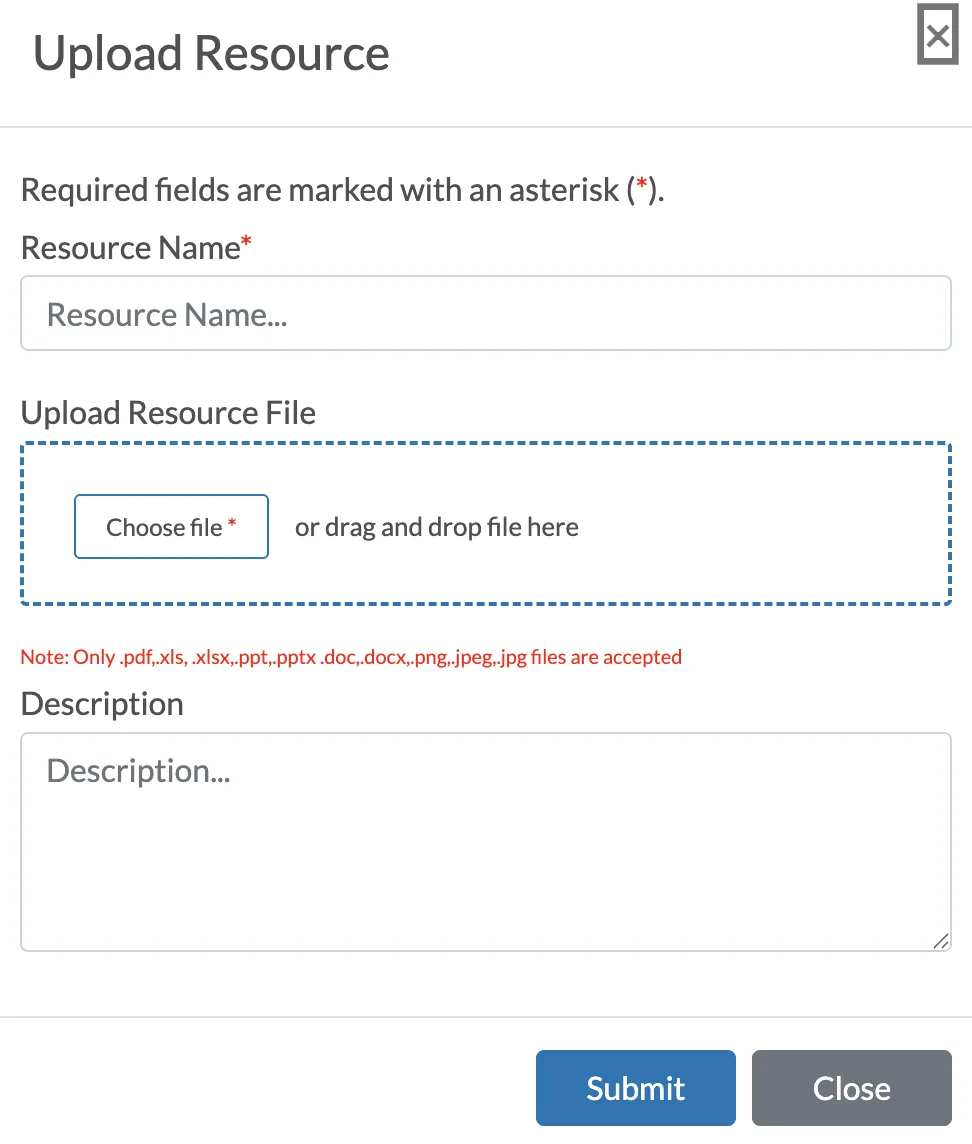This screenshot has width=972, height=1144.
Task: Click the Description textarea resize handle
Action: 941,941
